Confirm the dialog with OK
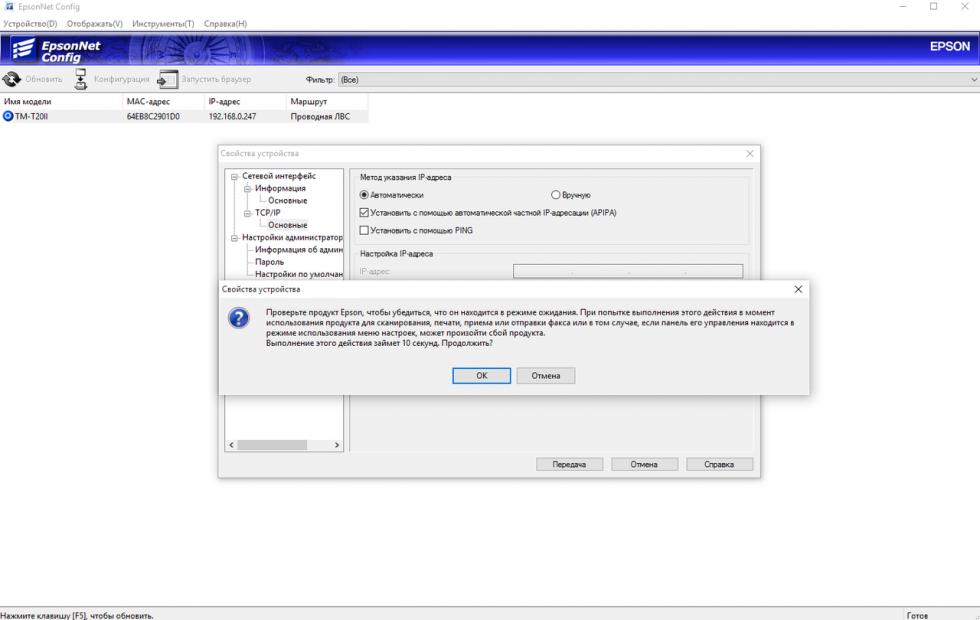The image size is (980, 620). click(481, 376)
